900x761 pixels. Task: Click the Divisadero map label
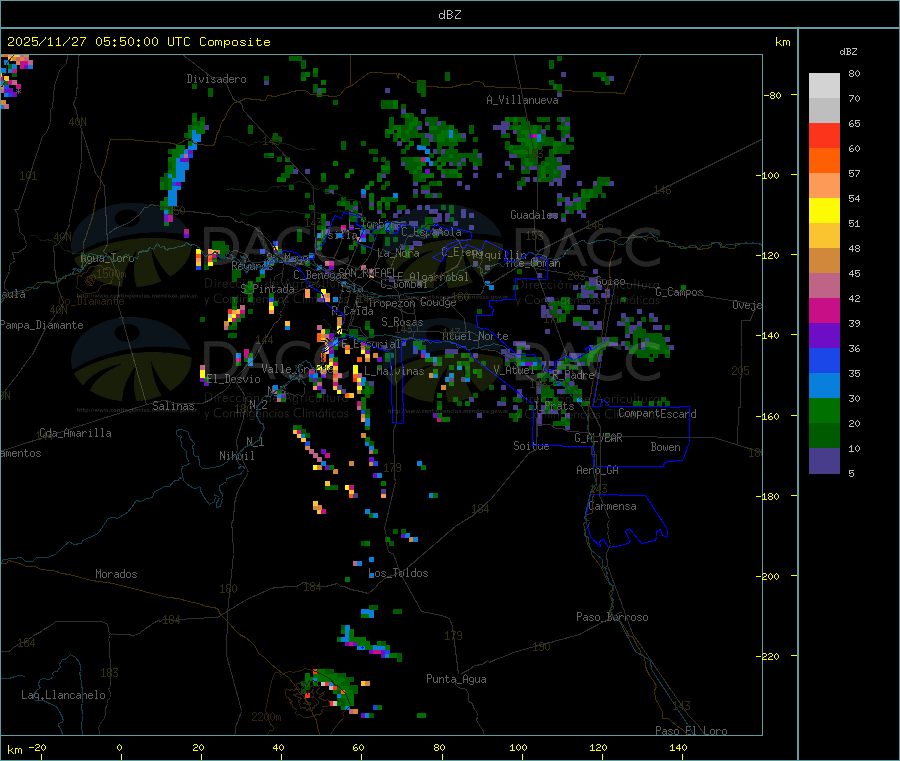click(x=216, y=79)
